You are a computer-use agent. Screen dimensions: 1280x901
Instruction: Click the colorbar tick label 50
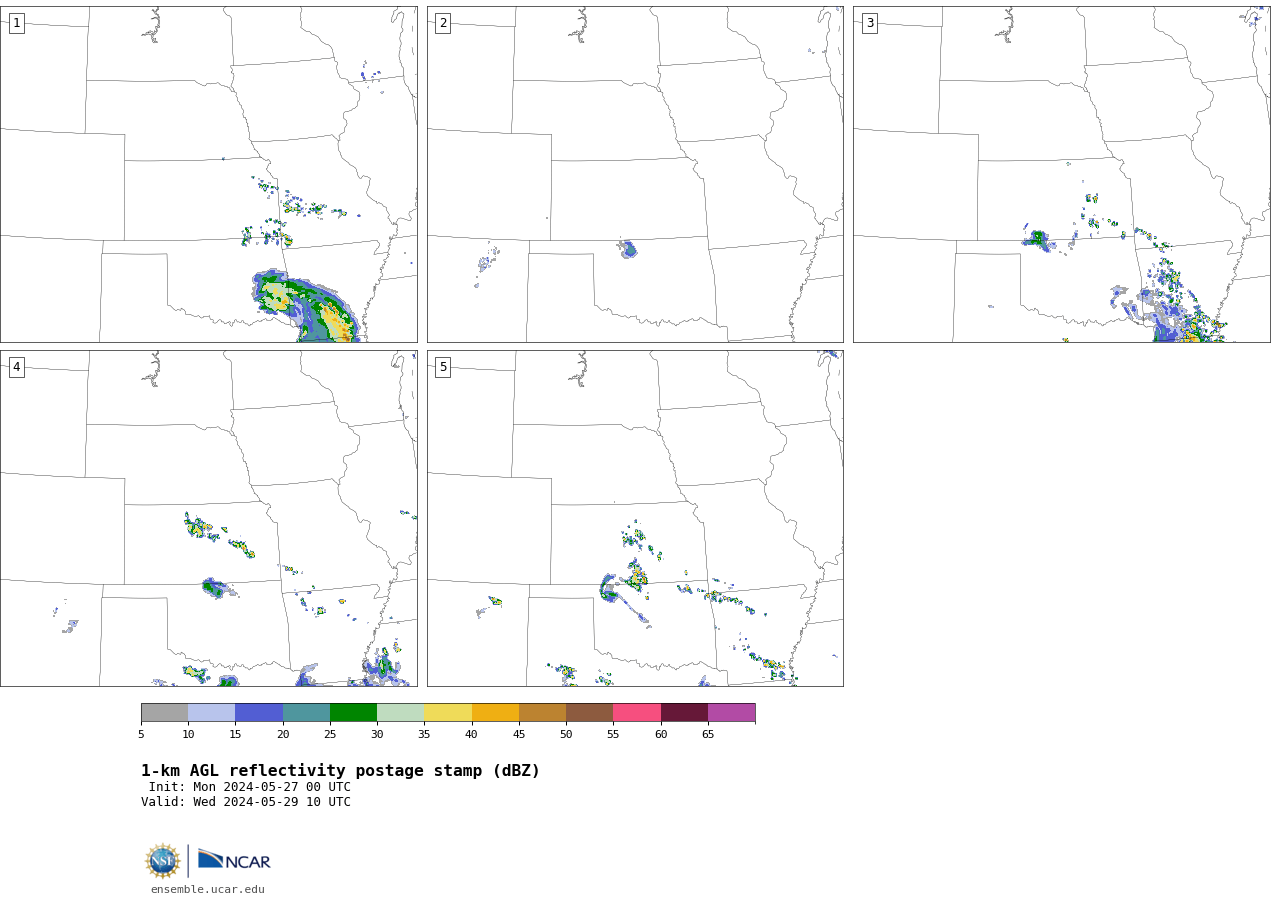(566, 734)
